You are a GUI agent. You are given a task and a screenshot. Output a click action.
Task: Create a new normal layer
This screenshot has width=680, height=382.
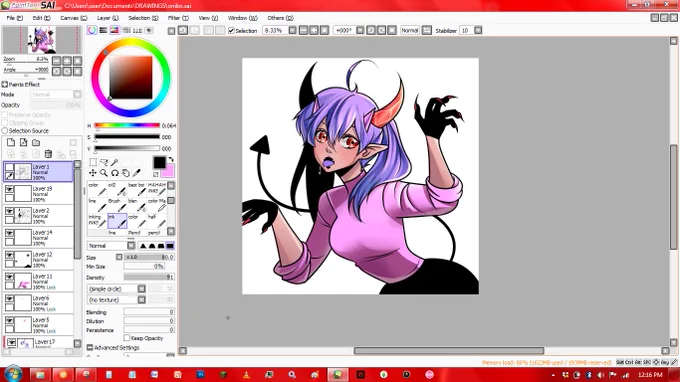tap(11, 142)
